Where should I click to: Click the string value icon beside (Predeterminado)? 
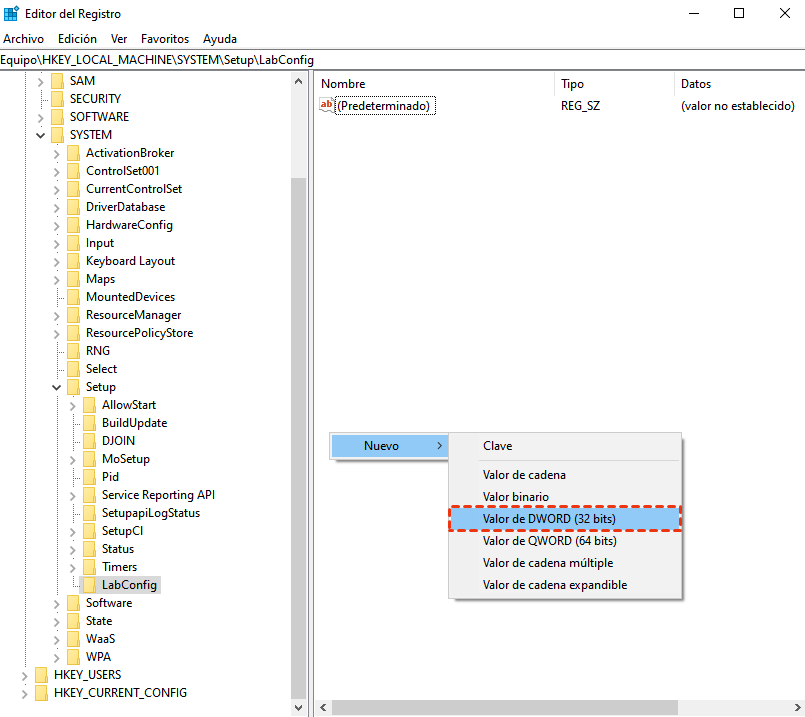coord(326,105)
